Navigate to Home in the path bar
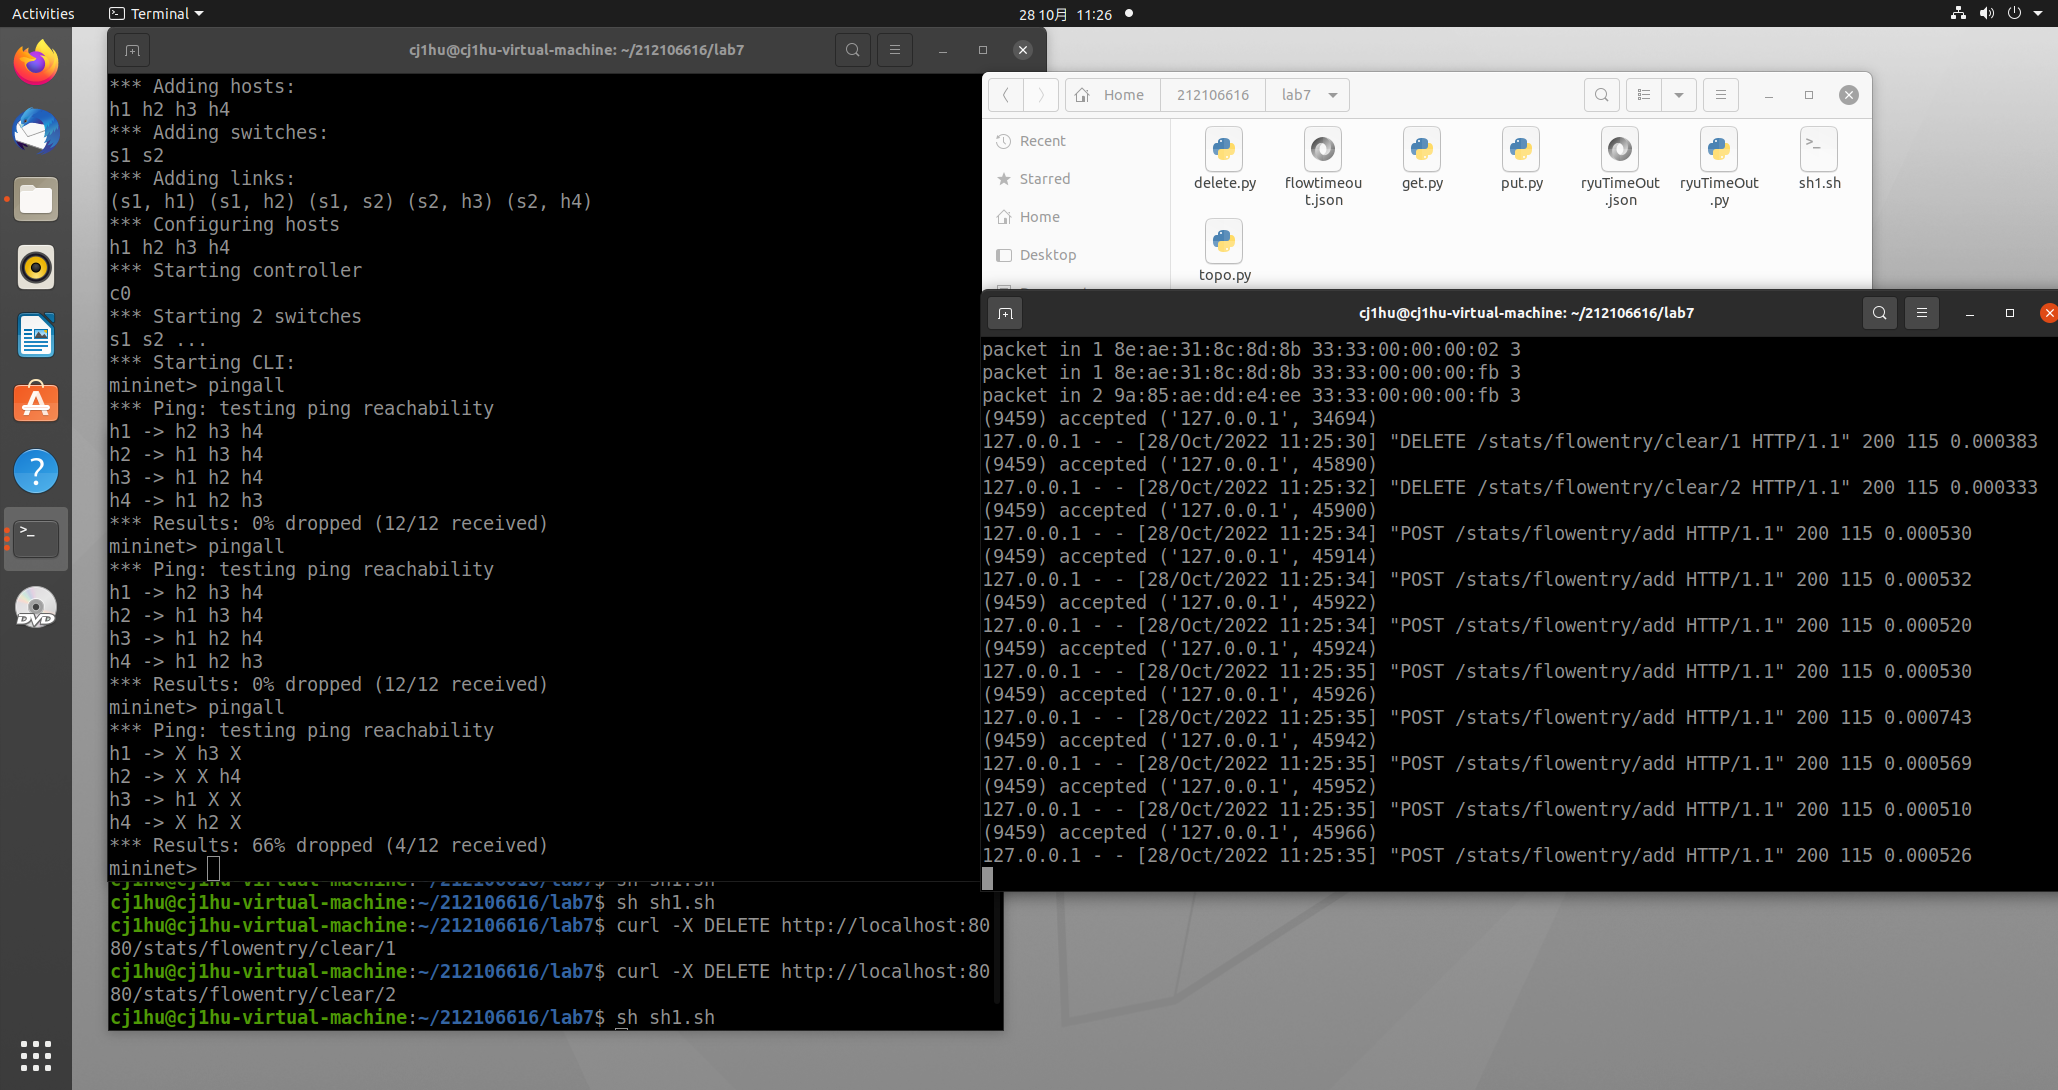The image size is (2058, 1090). coord(1112,95)
